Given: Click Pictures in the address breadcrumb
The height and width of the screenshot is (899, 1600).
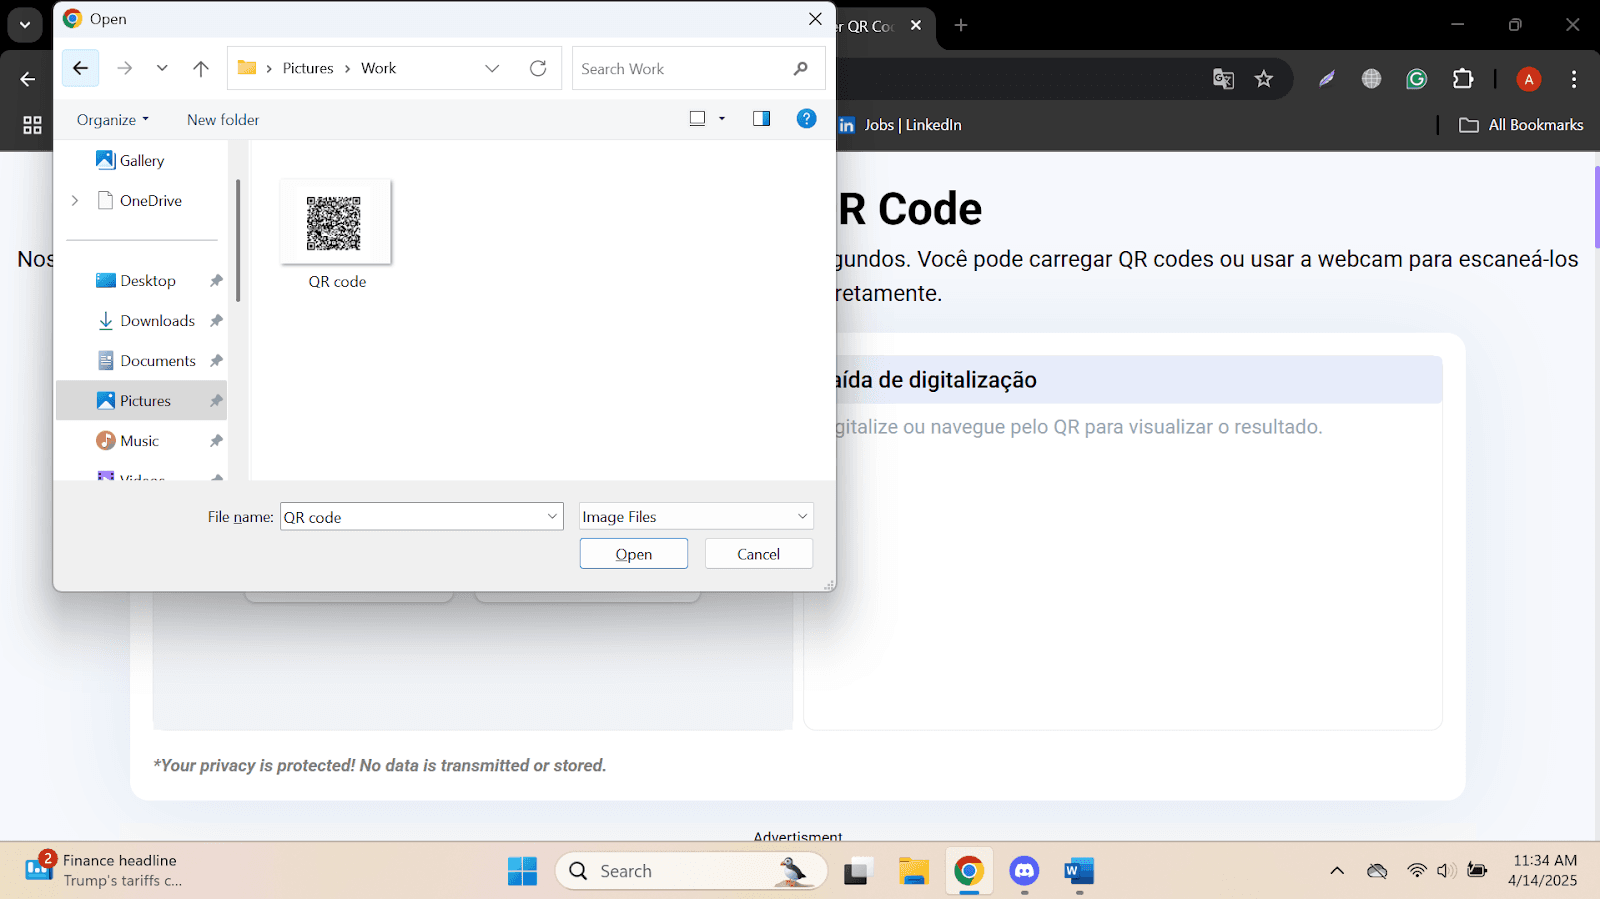Looking at the screenshot, I should pos(308,68).
